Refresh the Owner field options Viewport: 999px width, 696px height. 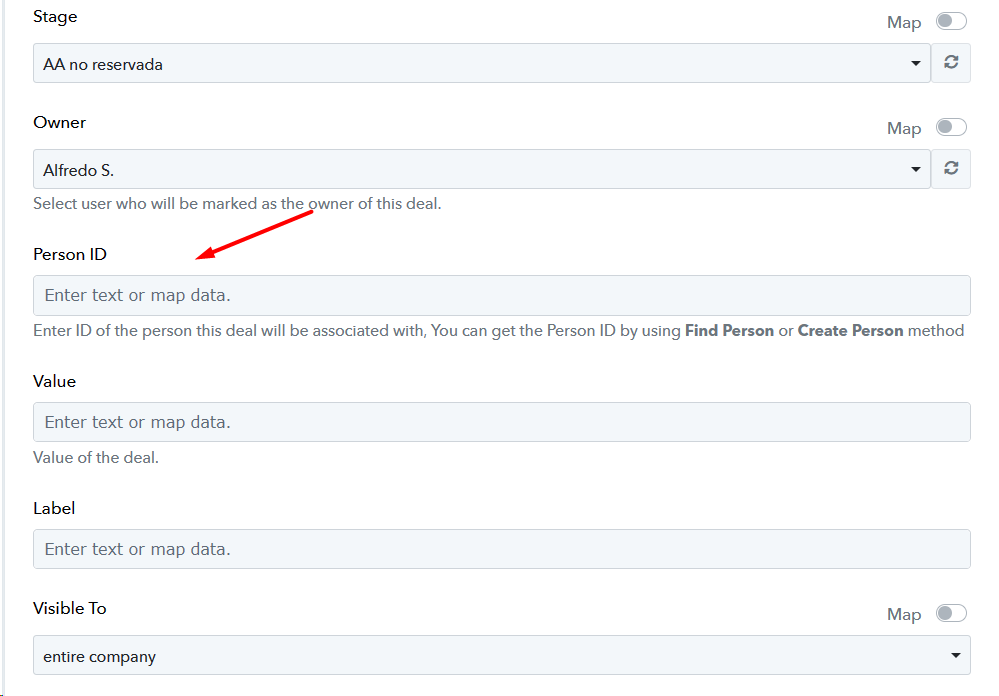tap(951, 168)
